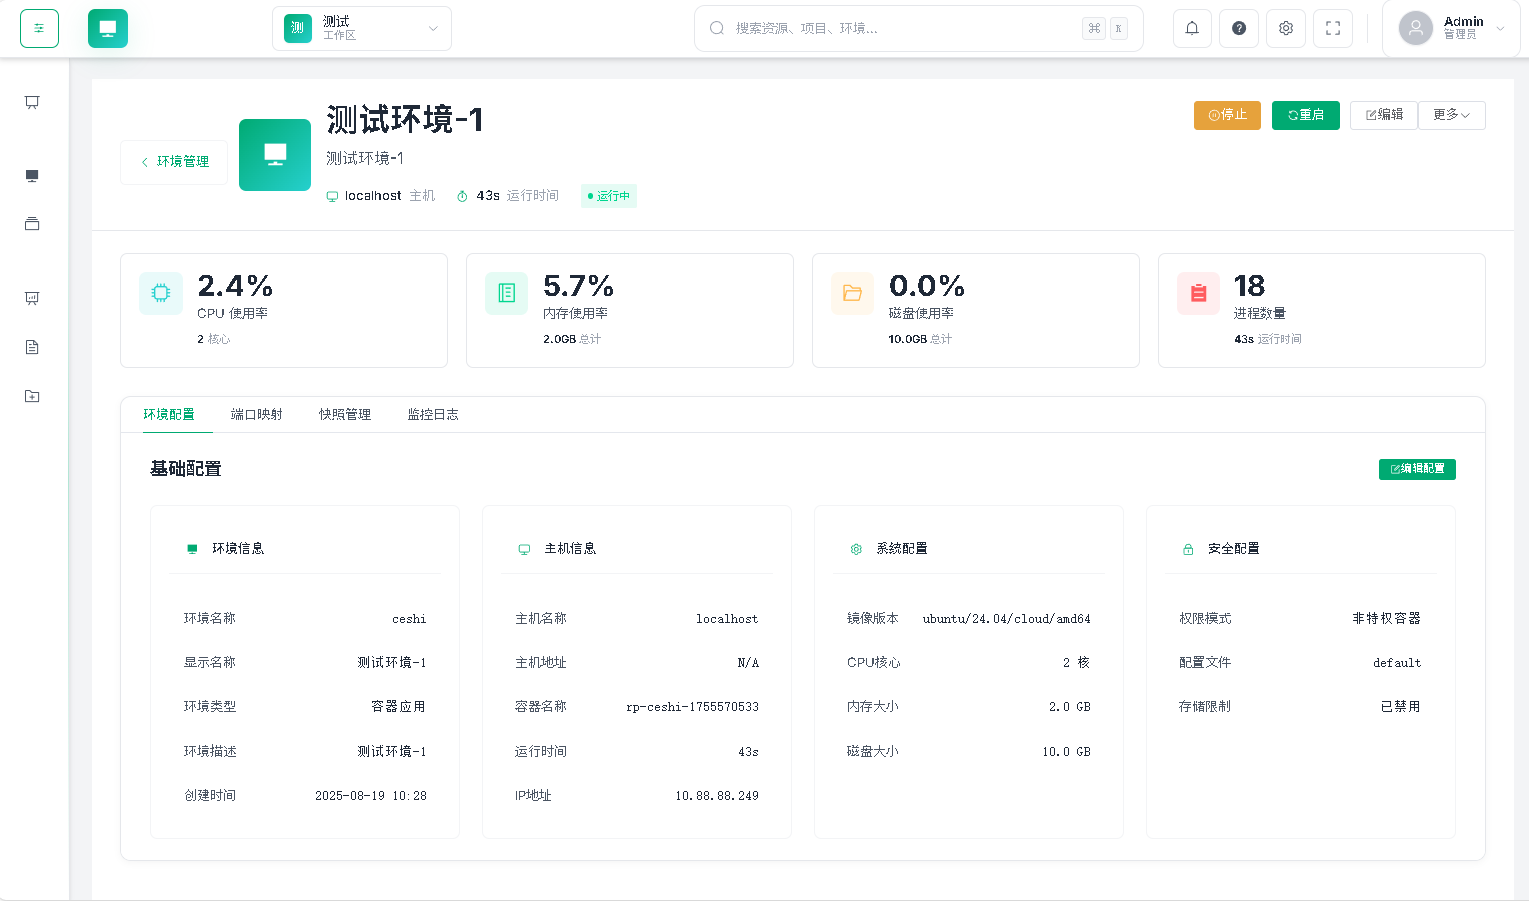This screenshot has width=1529, height=901.
Task: Open the chart presentation sidebar icon
Action: pos(32,298)
